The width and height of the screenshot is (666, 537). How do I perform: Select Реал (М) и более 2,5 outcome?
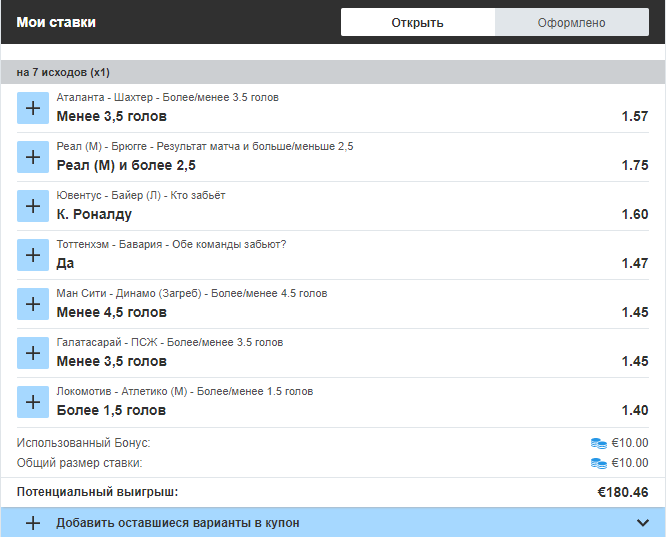126,165
